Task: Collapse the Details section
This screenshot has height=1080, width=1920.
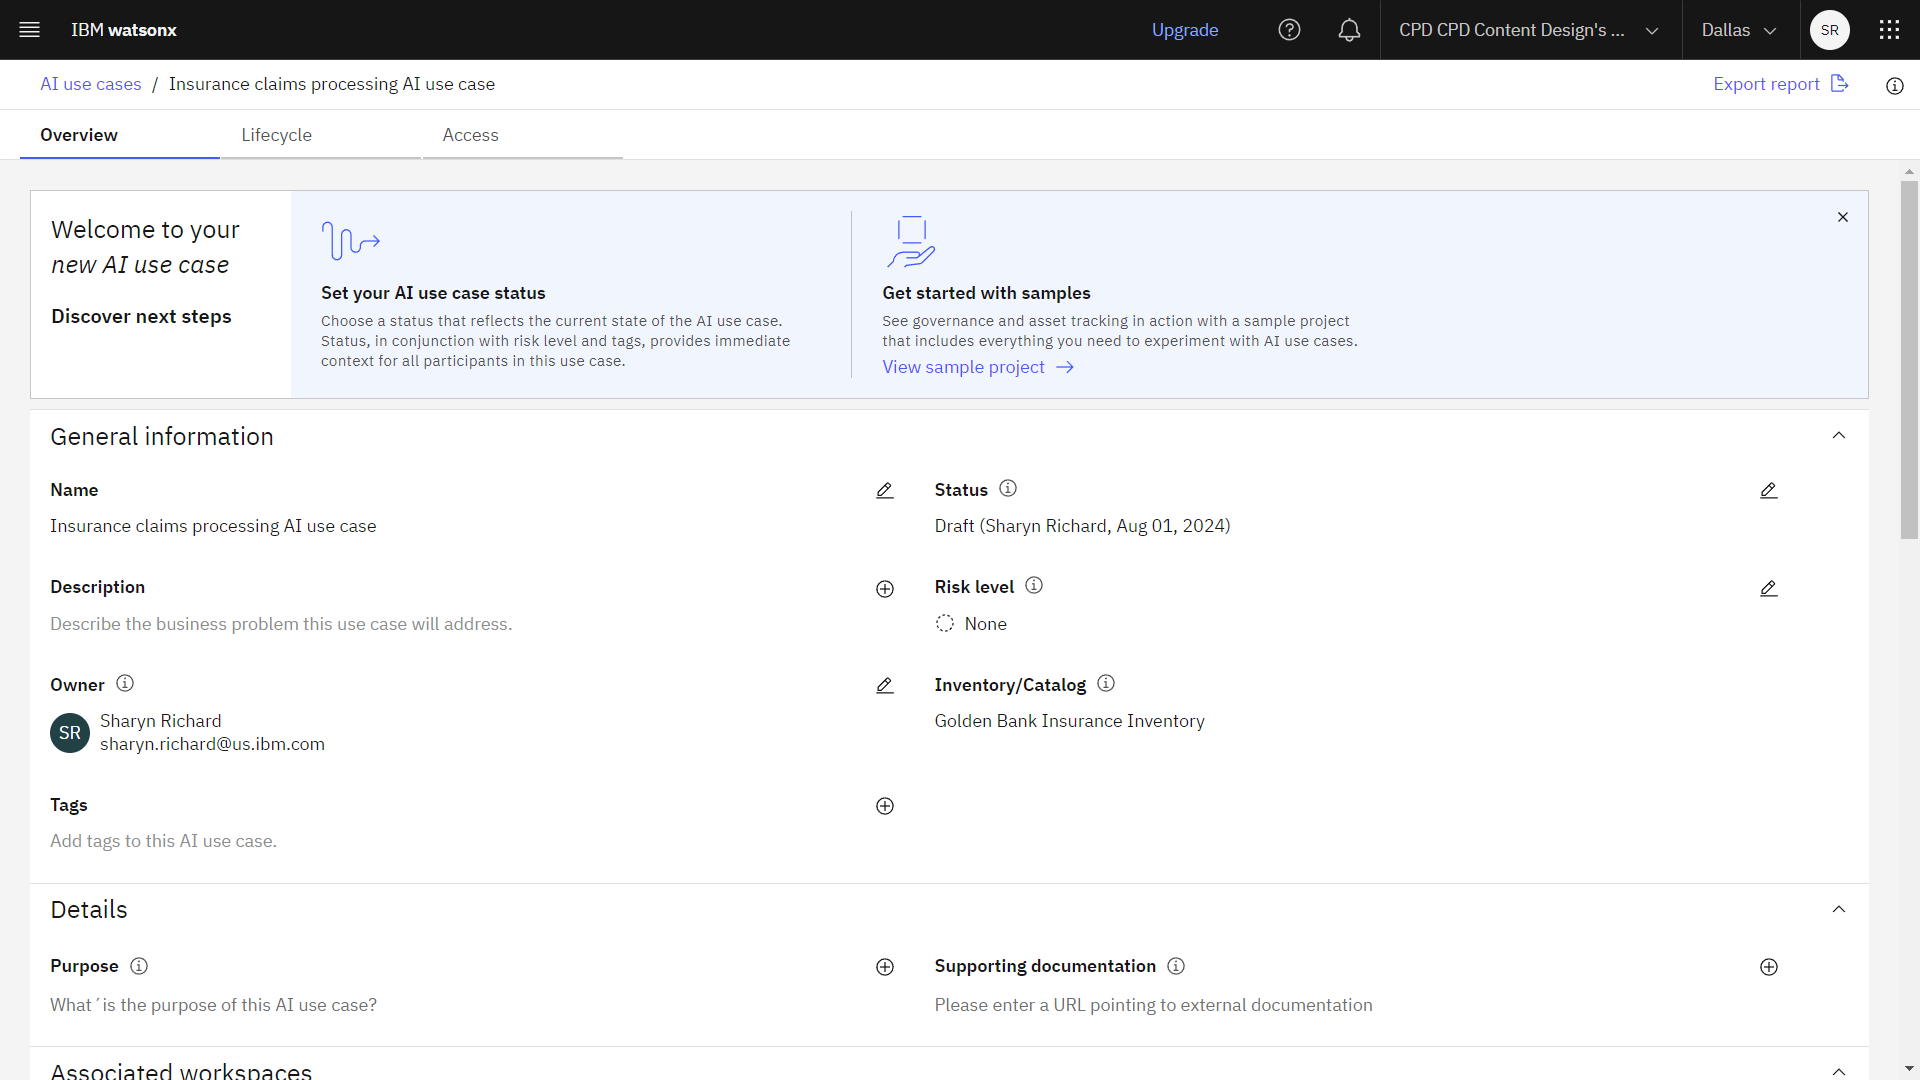Action: pyautogui.click(x=1839, y=909)
